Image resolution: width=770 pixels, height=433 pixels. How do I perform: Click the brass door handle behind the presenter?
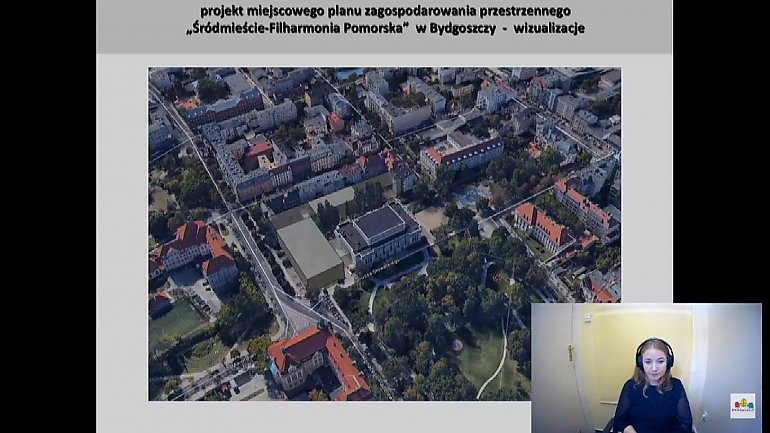570,352
